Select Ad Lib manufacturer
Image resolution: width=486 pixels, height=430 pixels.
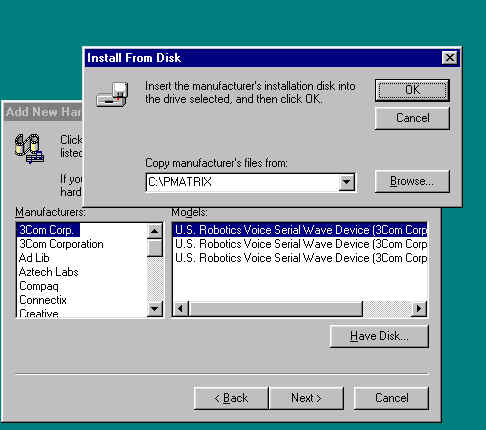(34, 258)
